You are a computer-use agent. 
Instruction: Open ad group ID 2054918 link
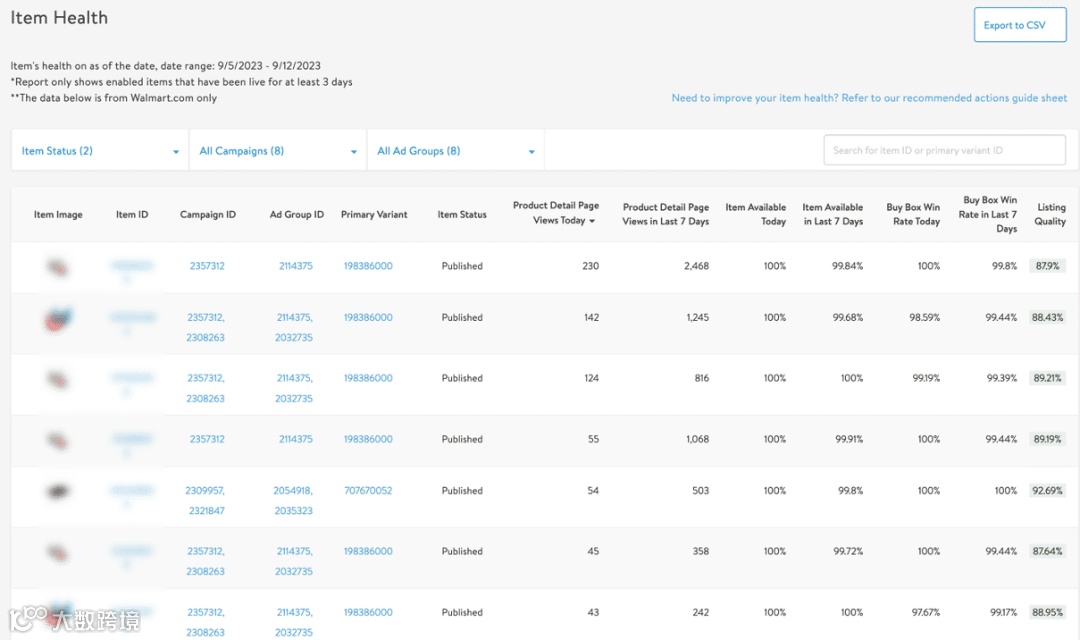click(x=293, y=491)
